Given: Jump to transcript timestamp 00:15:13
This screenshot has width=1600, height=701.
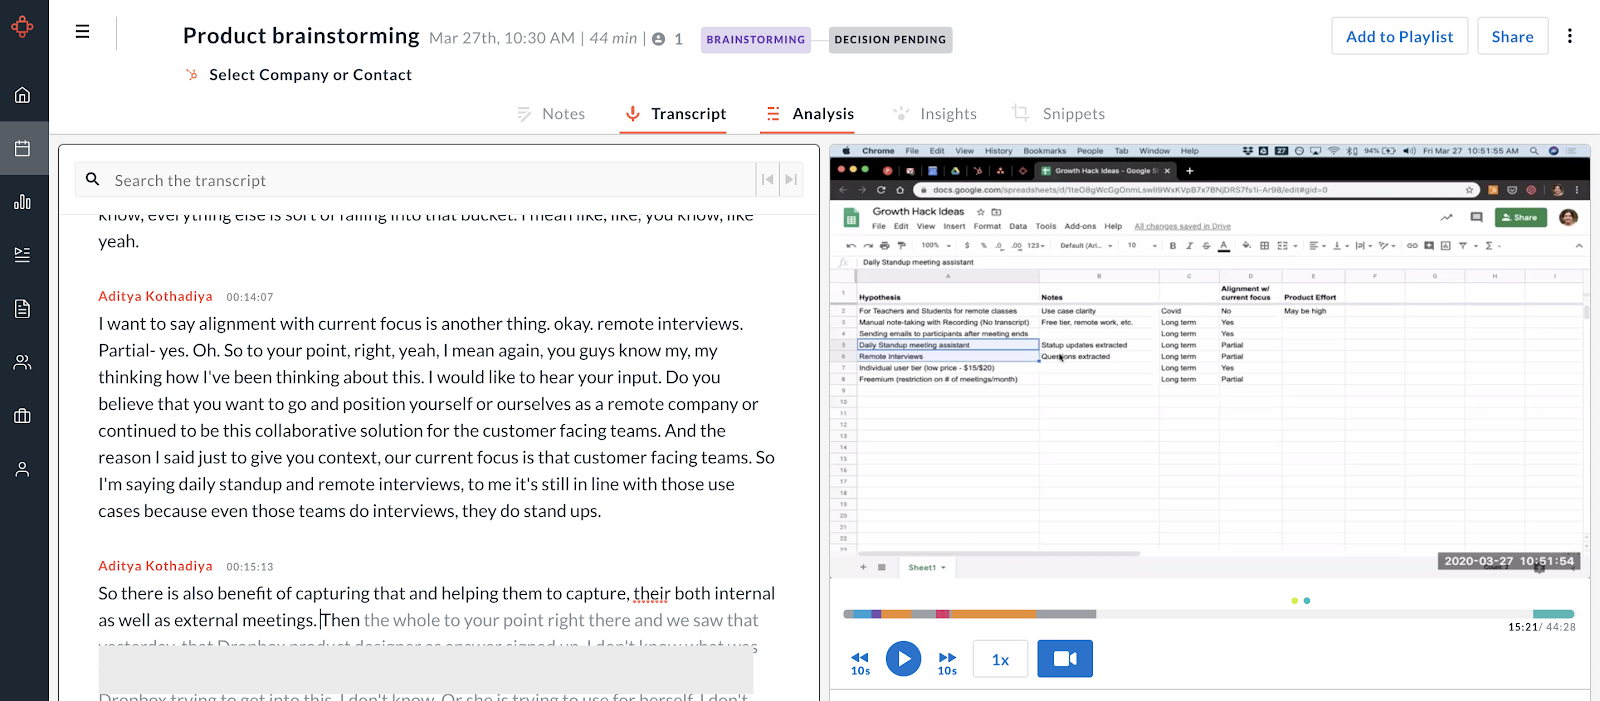Looking at the screenshot, I should click(x=249, y=567).
